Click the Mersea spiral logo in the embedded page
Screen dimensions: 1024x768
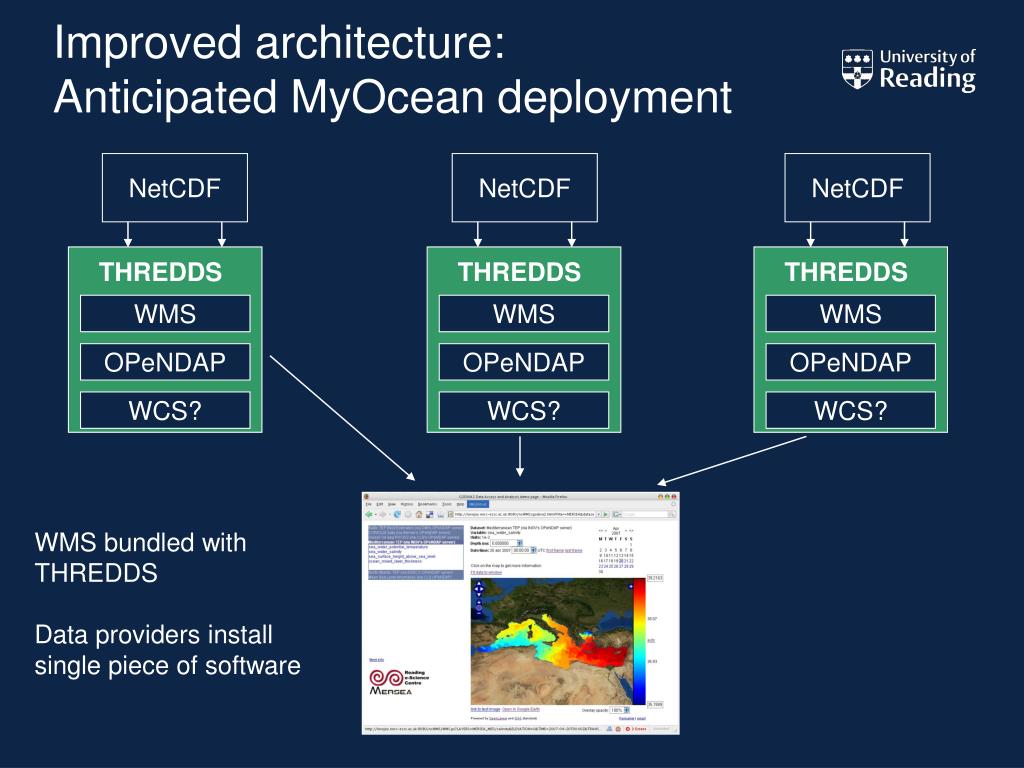tap(387, 678)
